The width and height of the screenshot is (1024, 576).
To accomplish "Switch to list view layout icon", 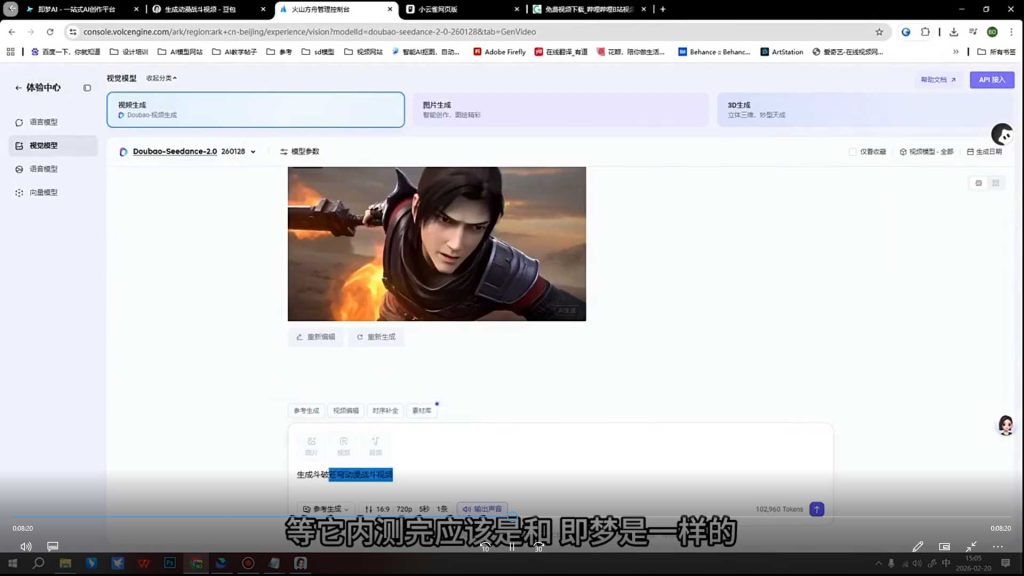I will point(978,184).
